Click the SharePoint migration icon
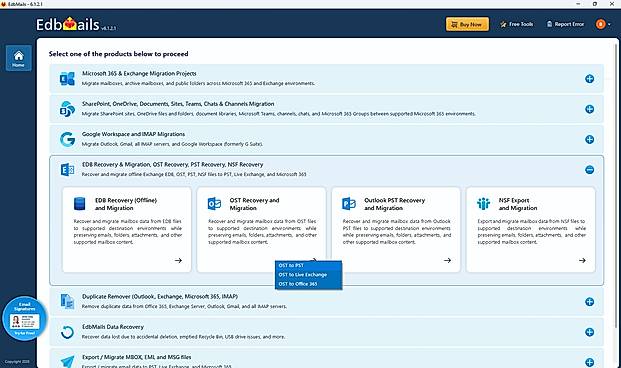 67,109
